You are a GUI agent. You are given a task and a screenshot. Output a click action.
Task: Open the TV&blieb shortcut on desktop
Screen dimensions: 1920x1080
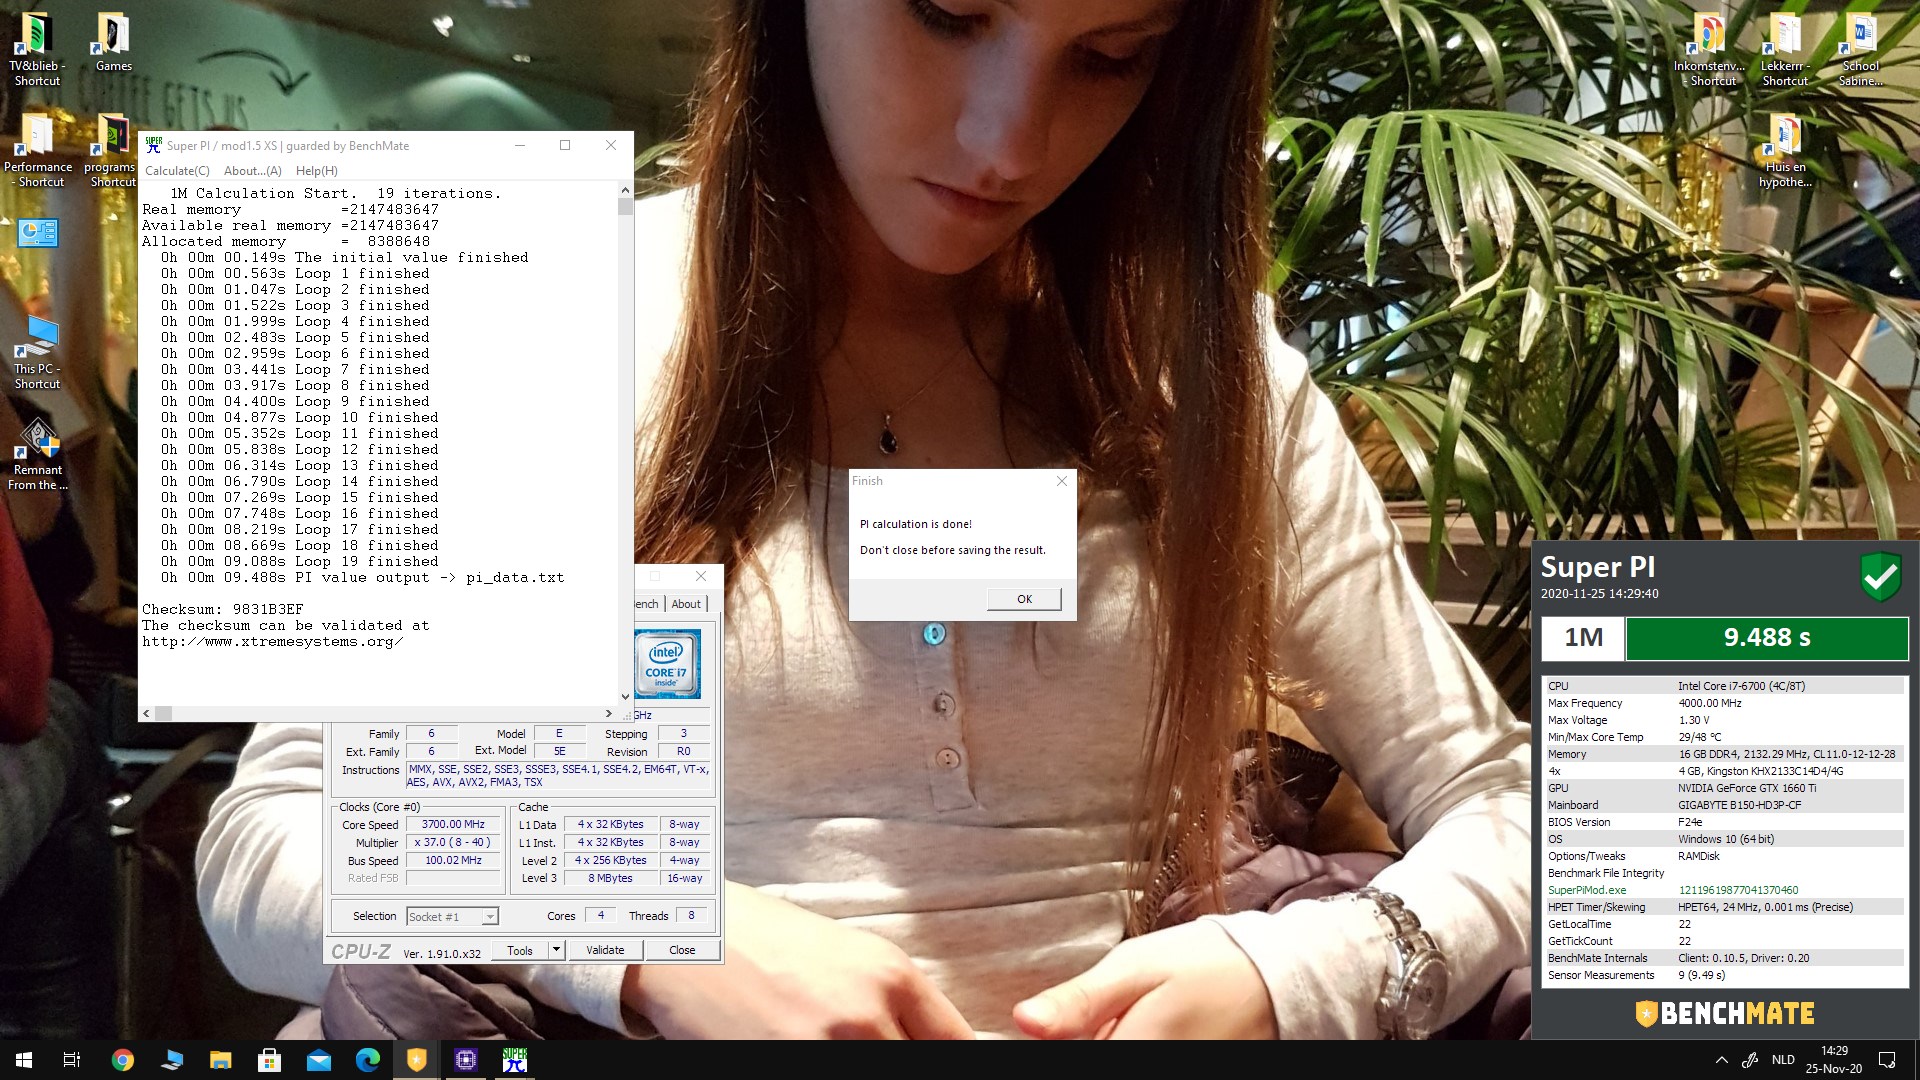pos(37,50)
